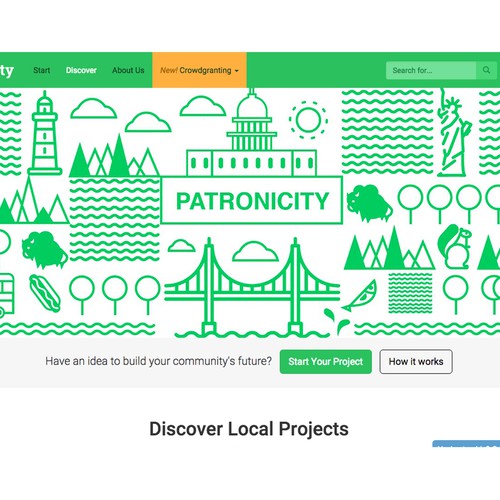Open the Discover nav item
Image resolution: width=500 pixels, height=500 pixels.
(81, 70)
